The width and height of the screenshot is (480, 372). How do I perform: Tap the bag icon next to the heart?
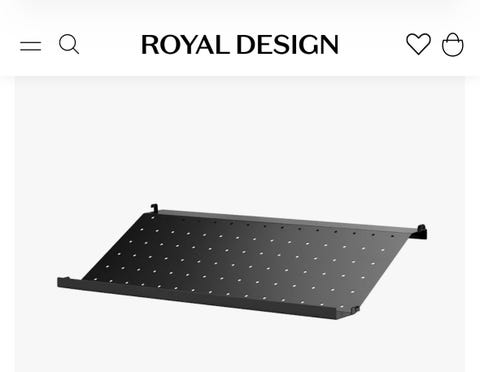pos(452,44)
